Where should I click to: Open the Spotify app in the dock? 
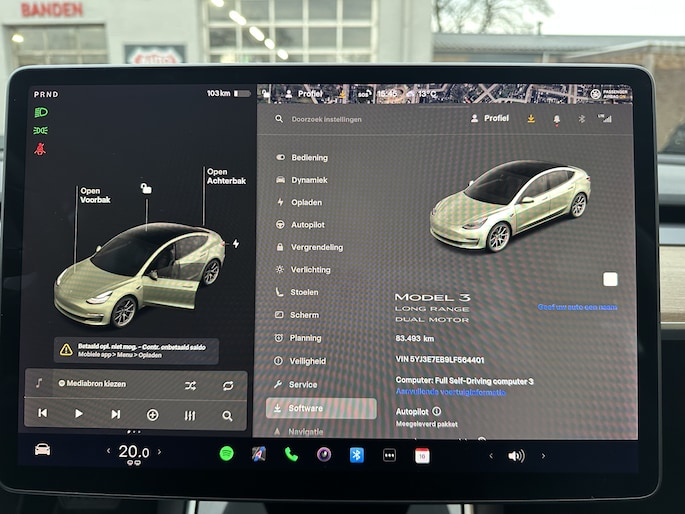[227, 454]
